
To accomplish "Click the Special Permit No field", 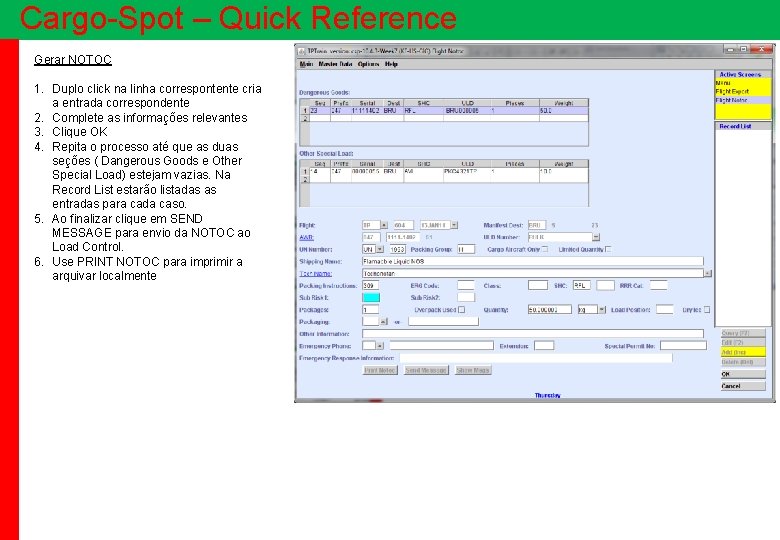I will pyautogui.click(x=683, y=346).
